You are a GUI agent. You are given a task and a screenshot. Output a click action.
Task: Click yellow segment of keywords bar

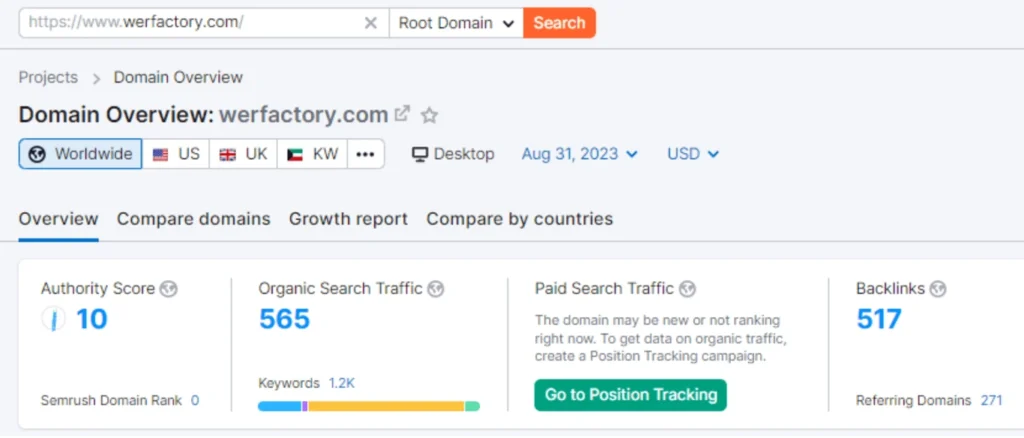386,406
